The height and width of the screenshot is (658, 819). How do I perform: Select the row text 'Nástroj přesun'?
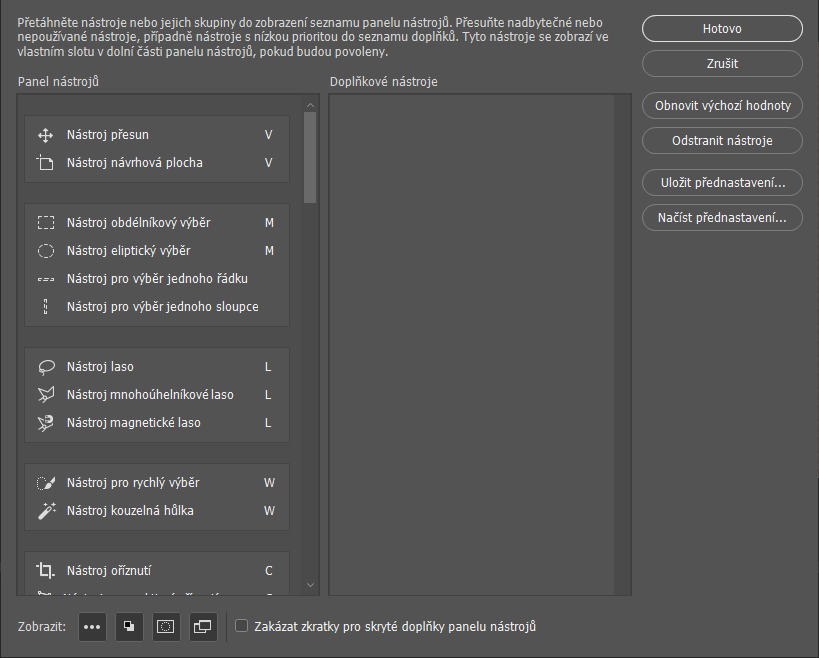click(108, 135)
